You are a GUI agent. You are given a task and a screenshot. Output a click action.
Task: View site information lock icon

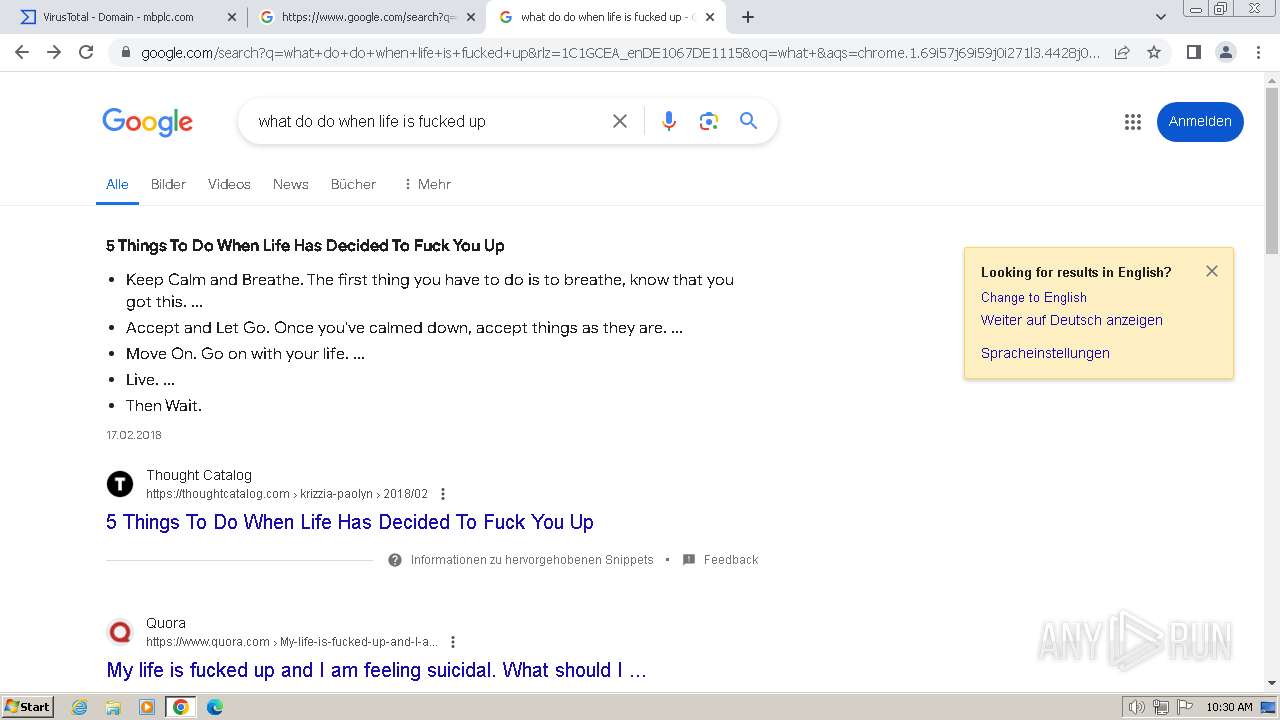[x=126, y=53]
